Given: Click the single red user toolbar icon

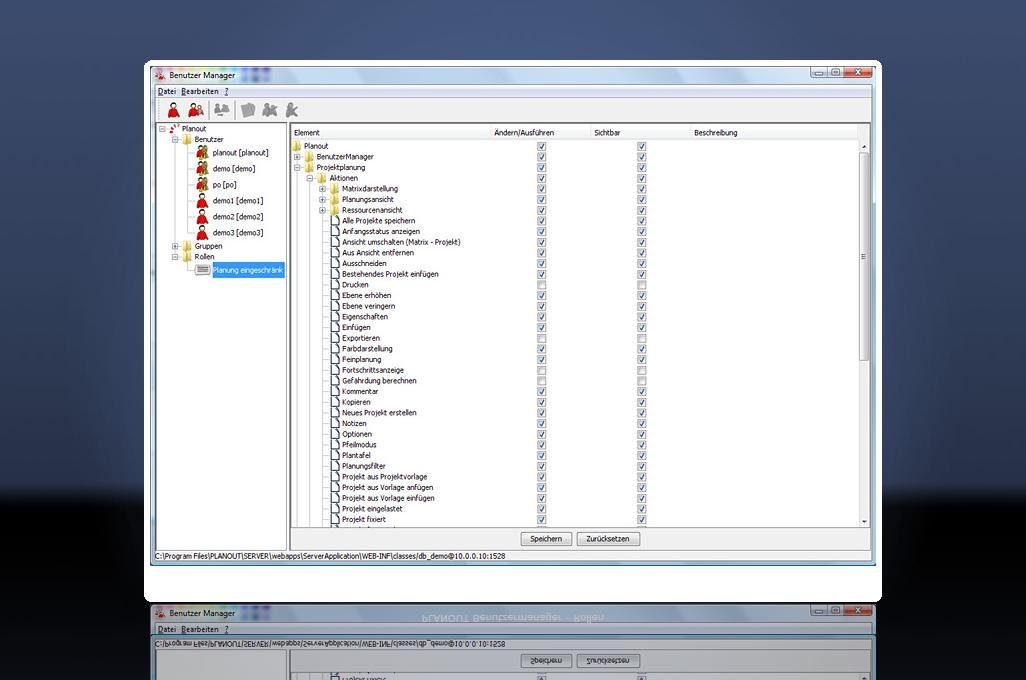Looking at the screenshot, I should [x=173, y=110].
